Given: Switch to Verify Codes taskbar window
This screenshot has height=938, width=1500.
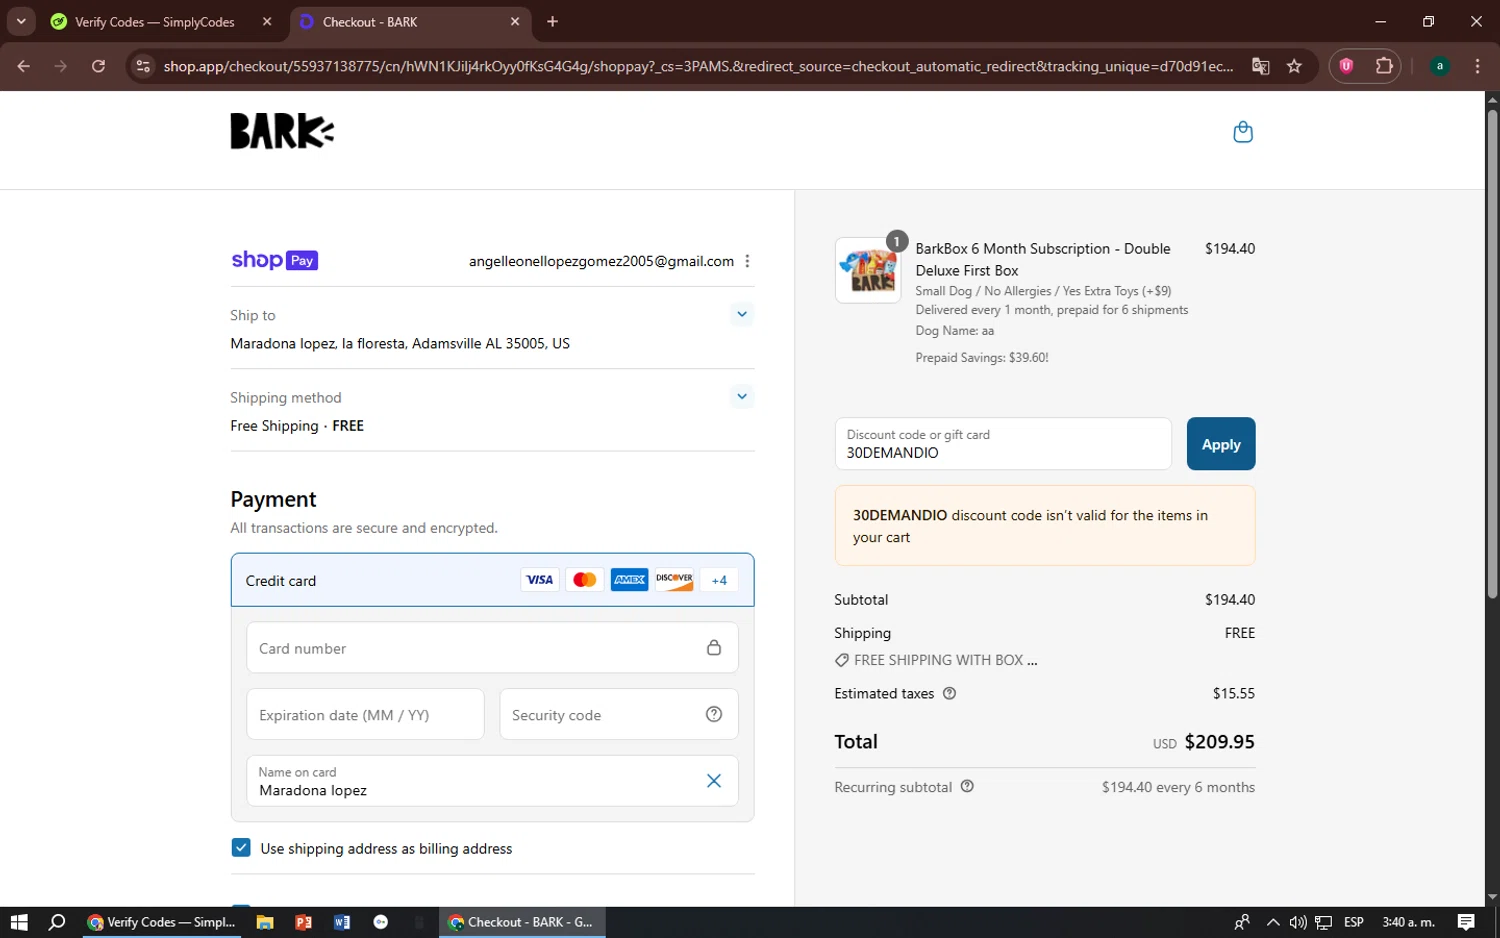Looking at the screenshot, I should tap(162, 922).
